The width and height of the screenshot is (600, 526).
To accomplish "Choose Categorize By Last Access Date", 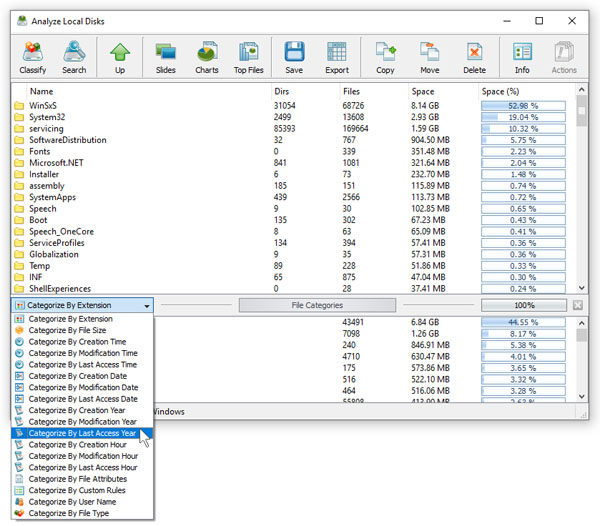I will point(82,399).
